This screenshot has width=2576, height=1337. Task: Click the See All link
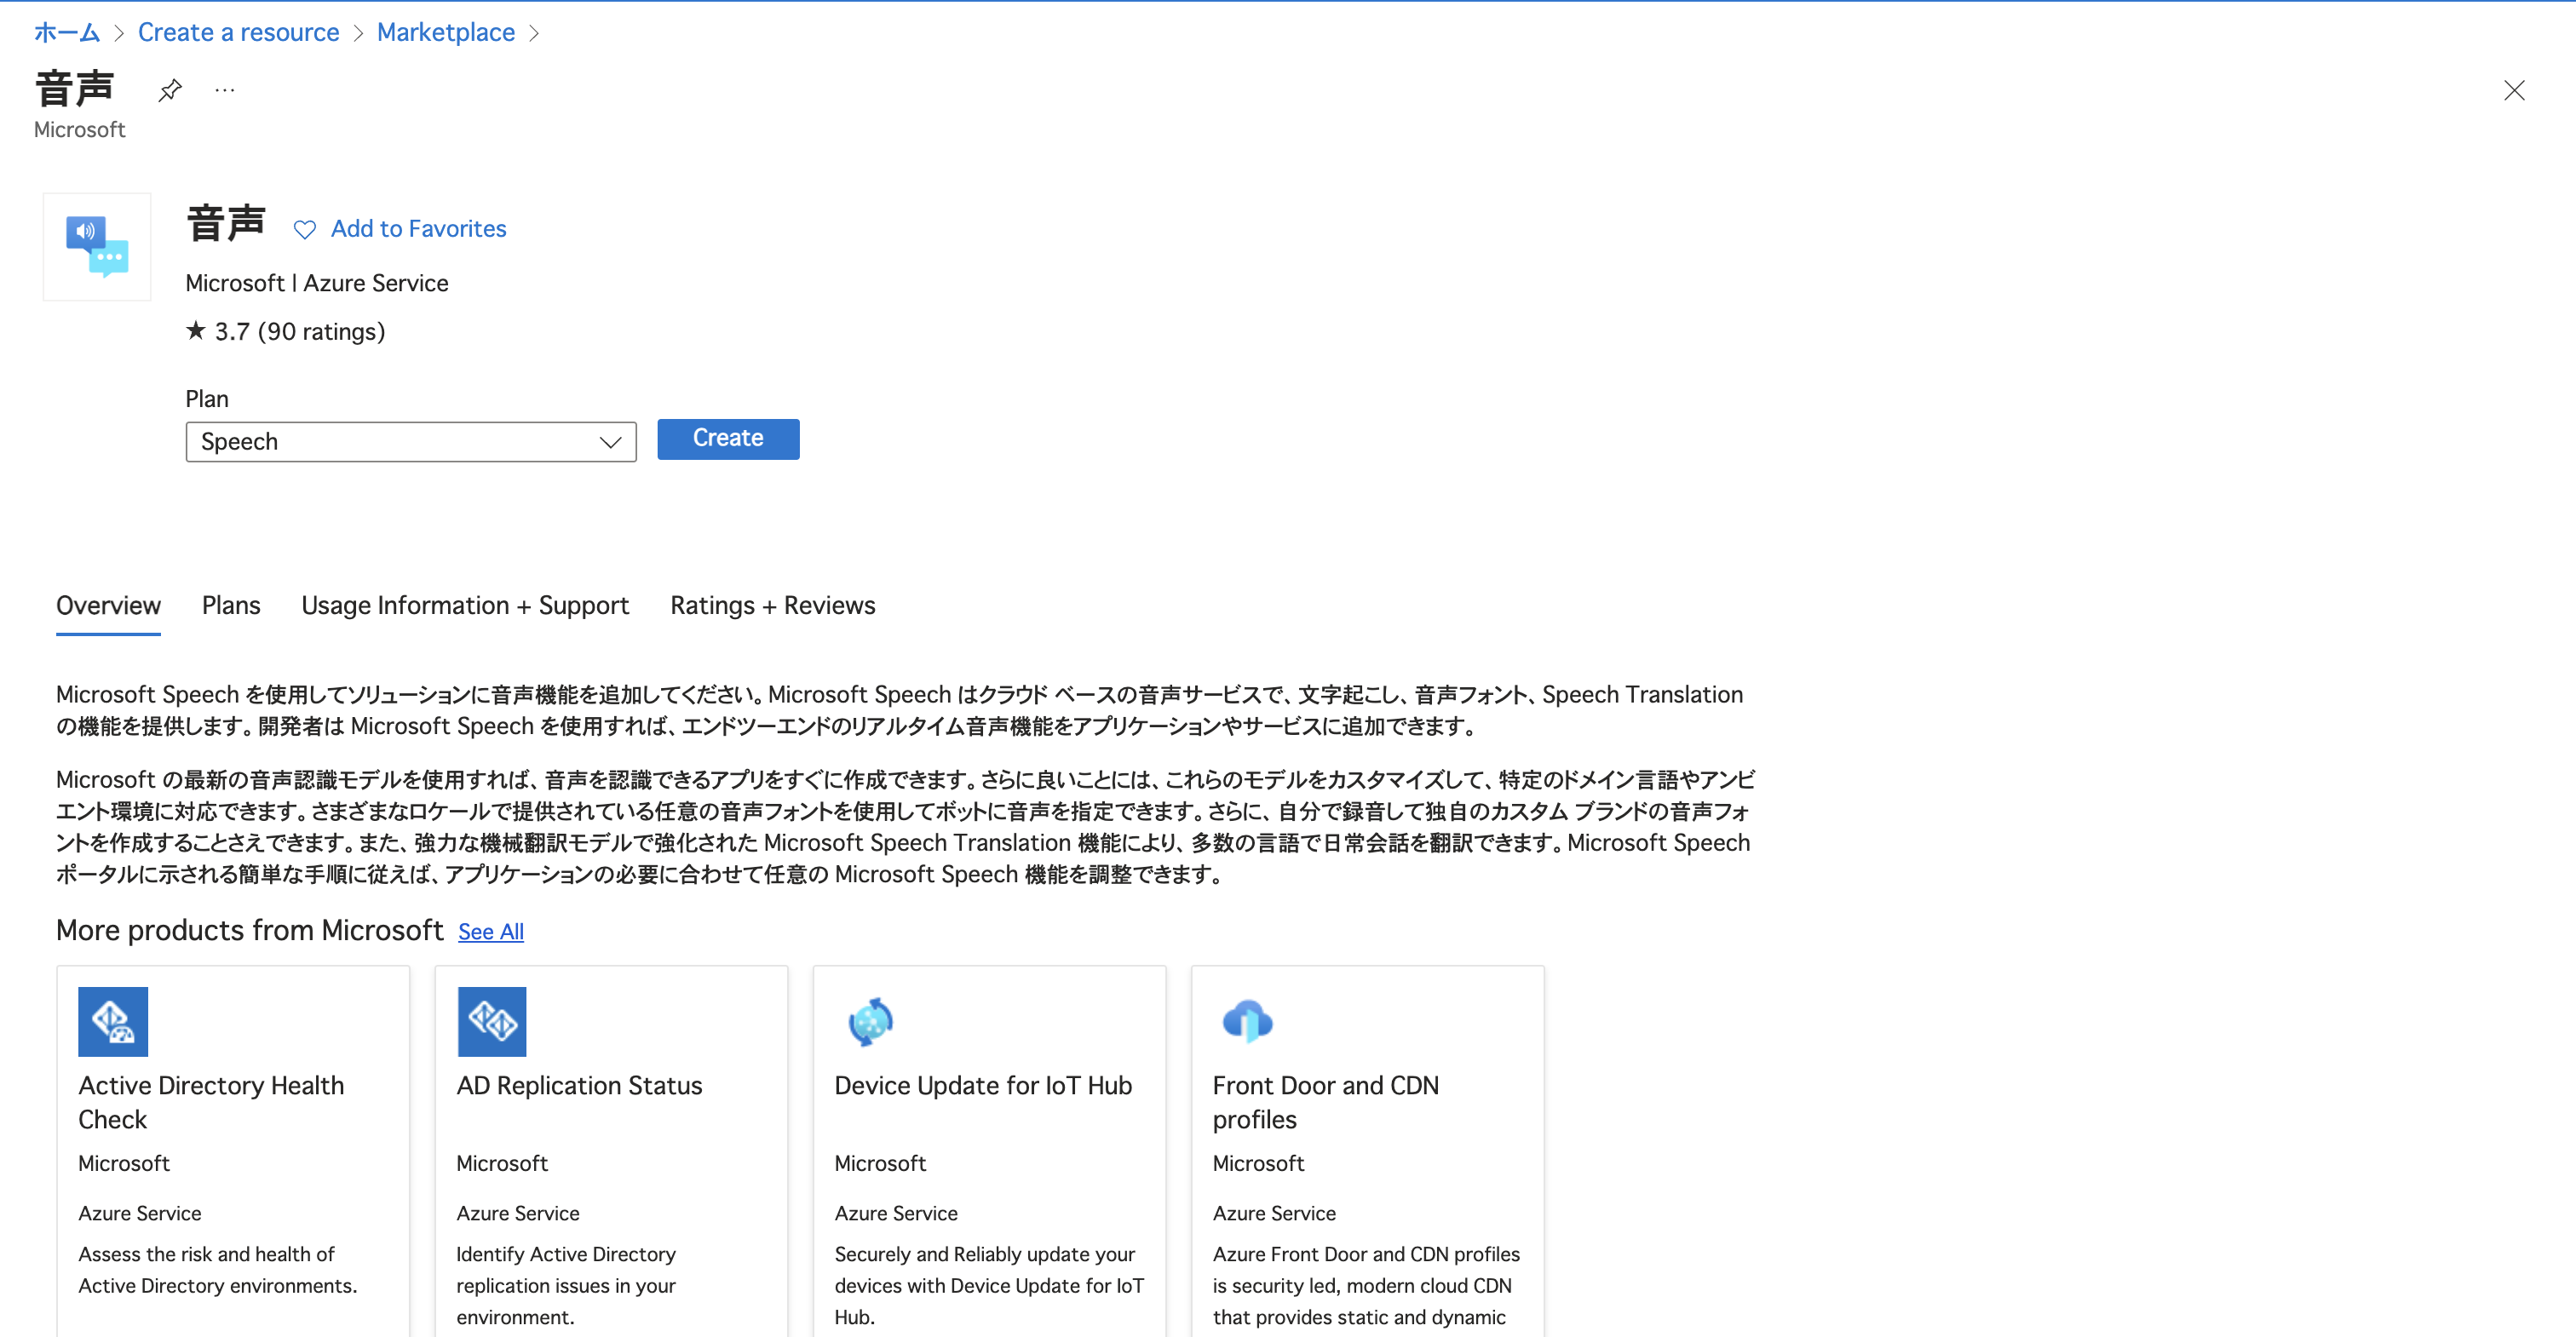tap(490, 932)
